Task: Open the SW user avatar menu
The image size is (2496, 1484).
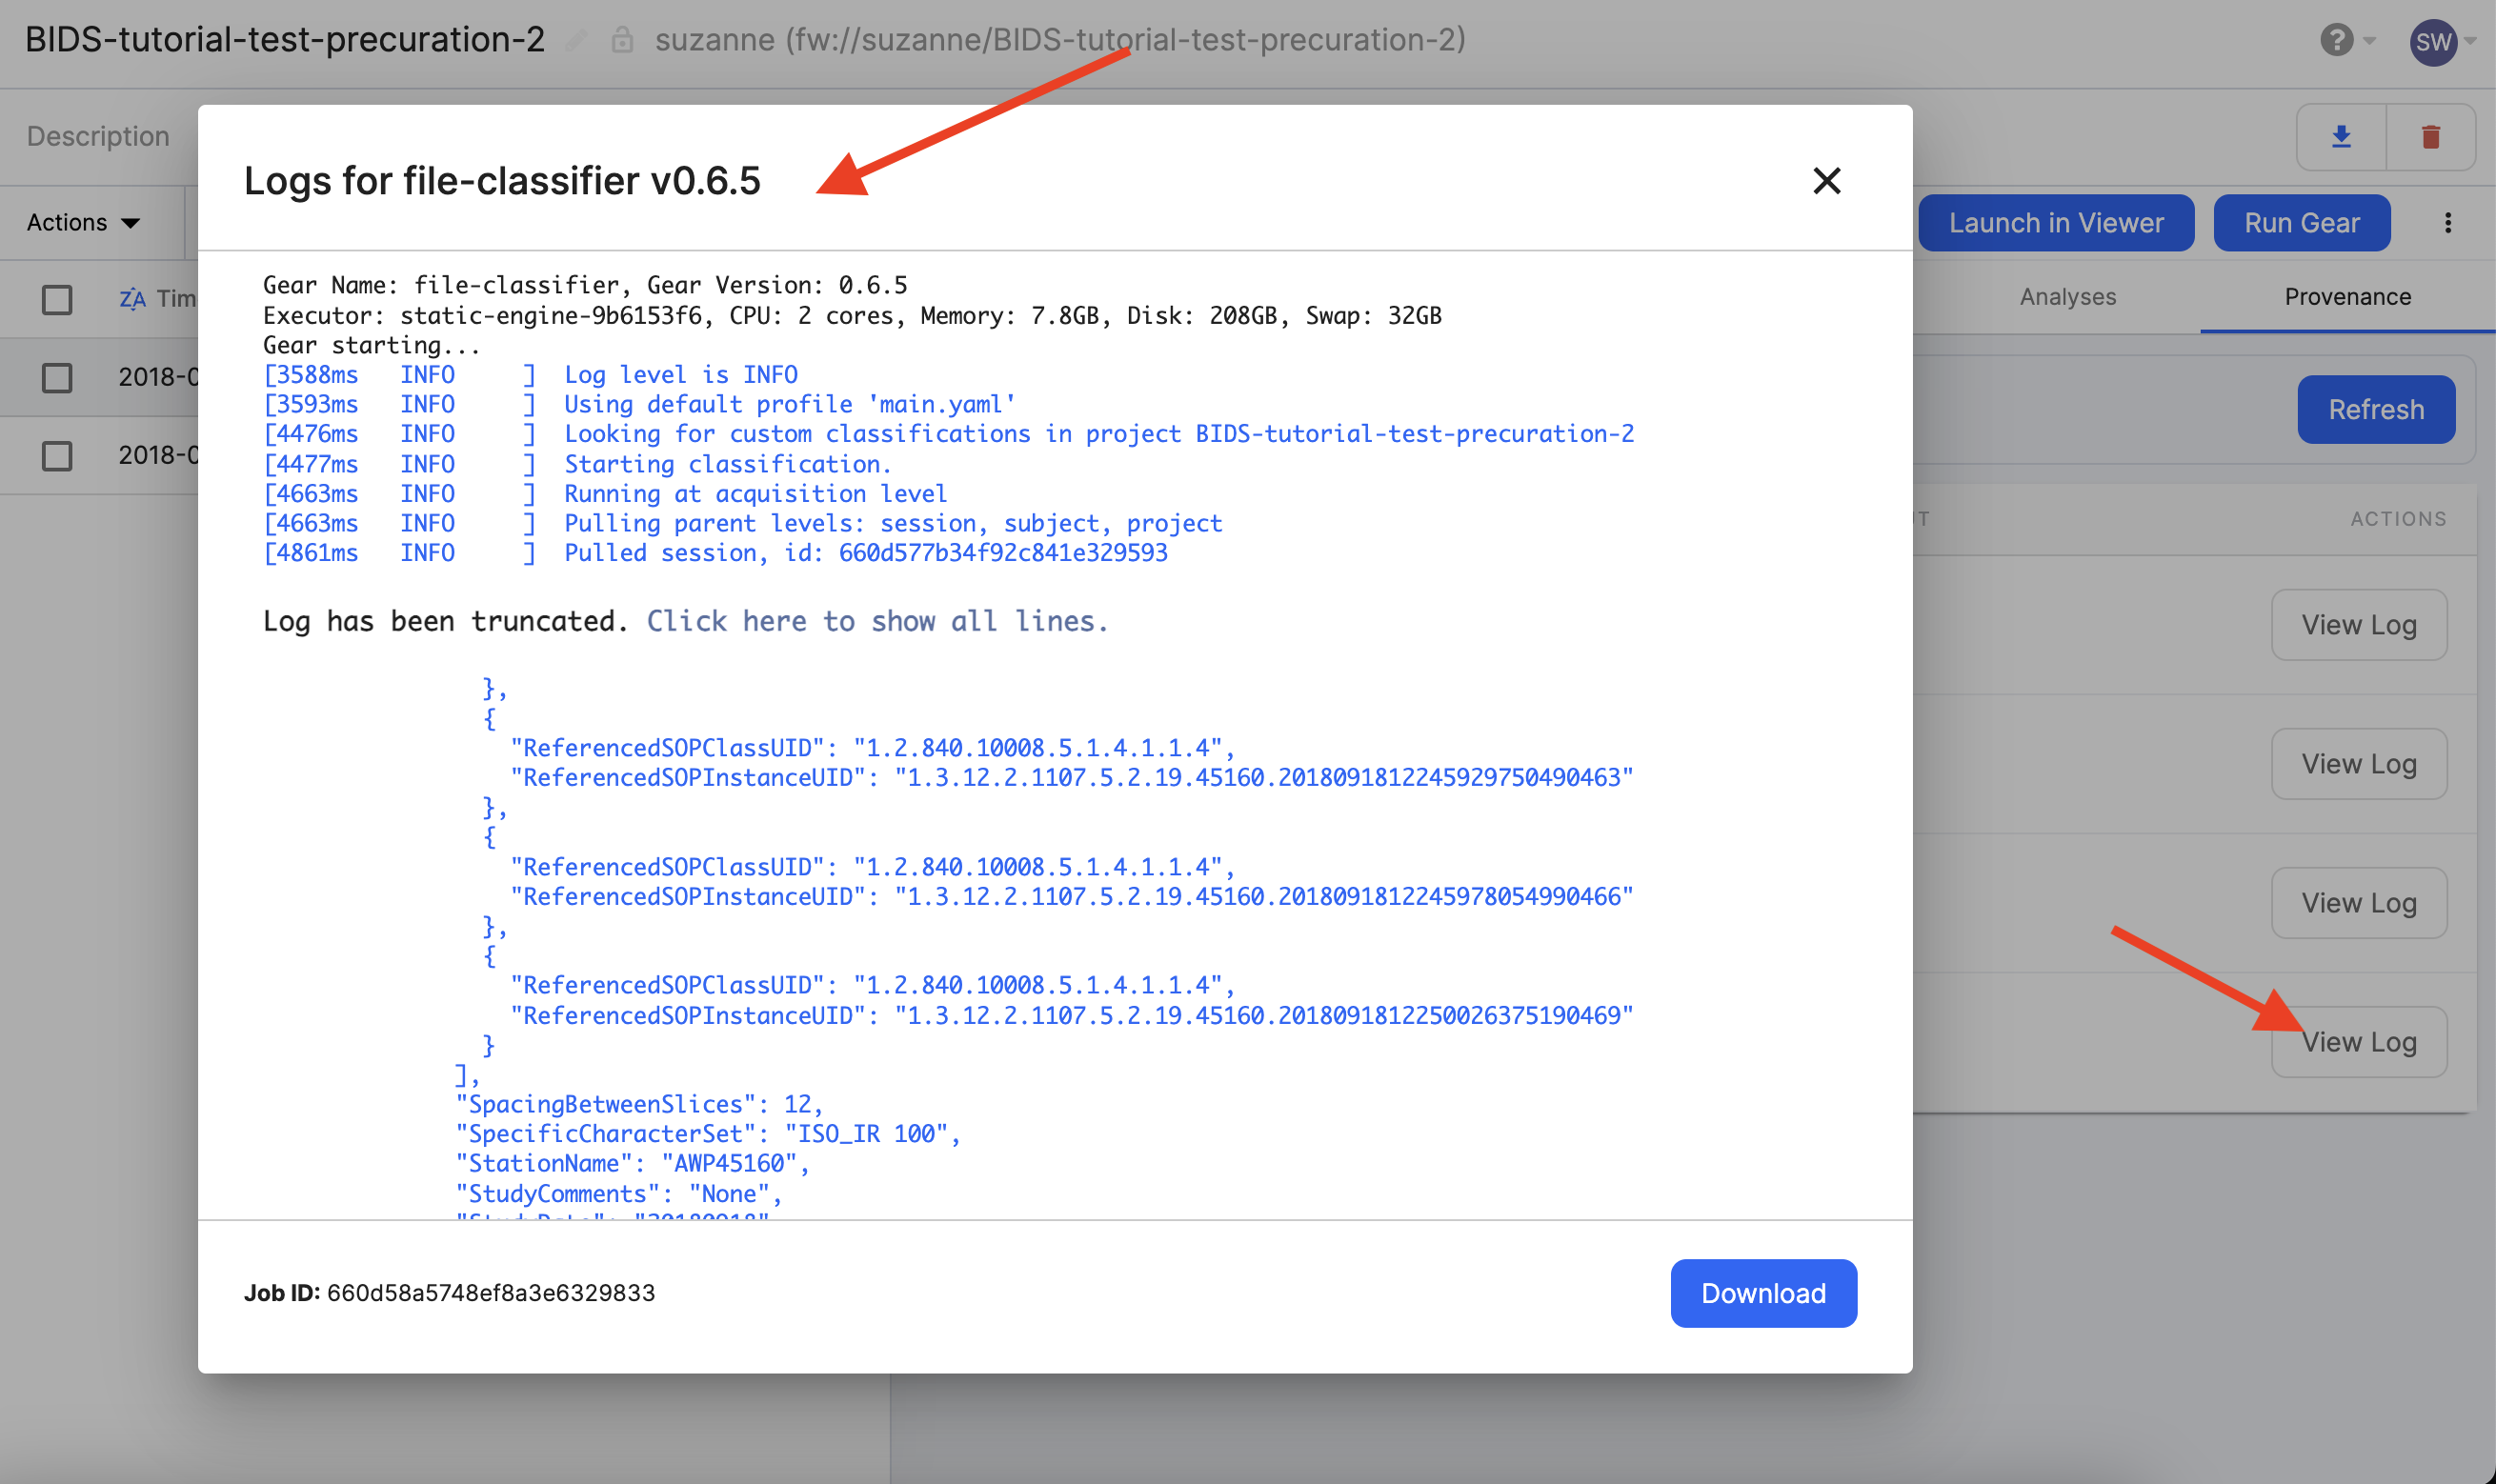Action: click(x=2432, y=41)
